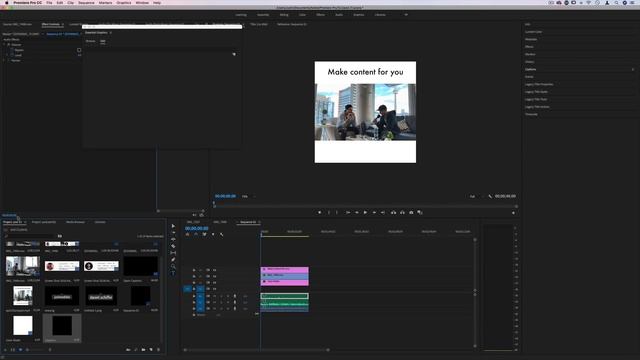Toggle Snap in the timeline header
Image resolution: width=640 pixels, height=360 pixels.
tap(196, 234)
